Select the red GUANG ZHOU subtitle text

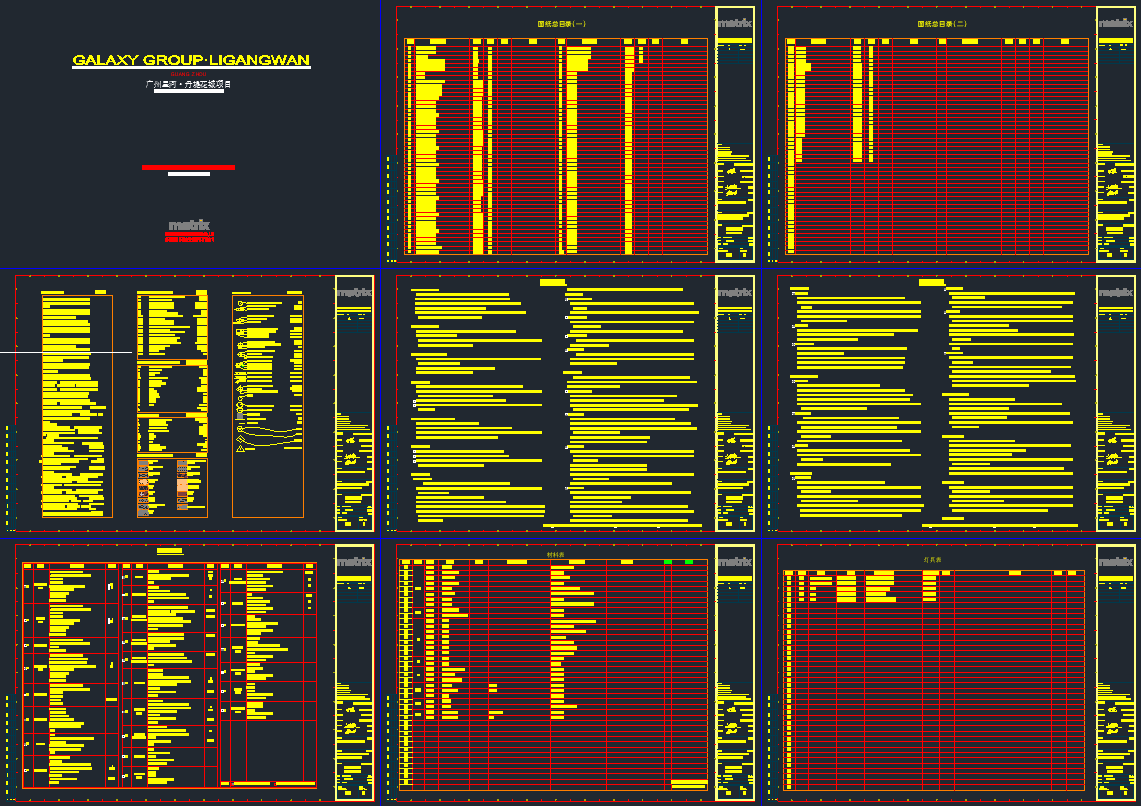pos(188,74)
